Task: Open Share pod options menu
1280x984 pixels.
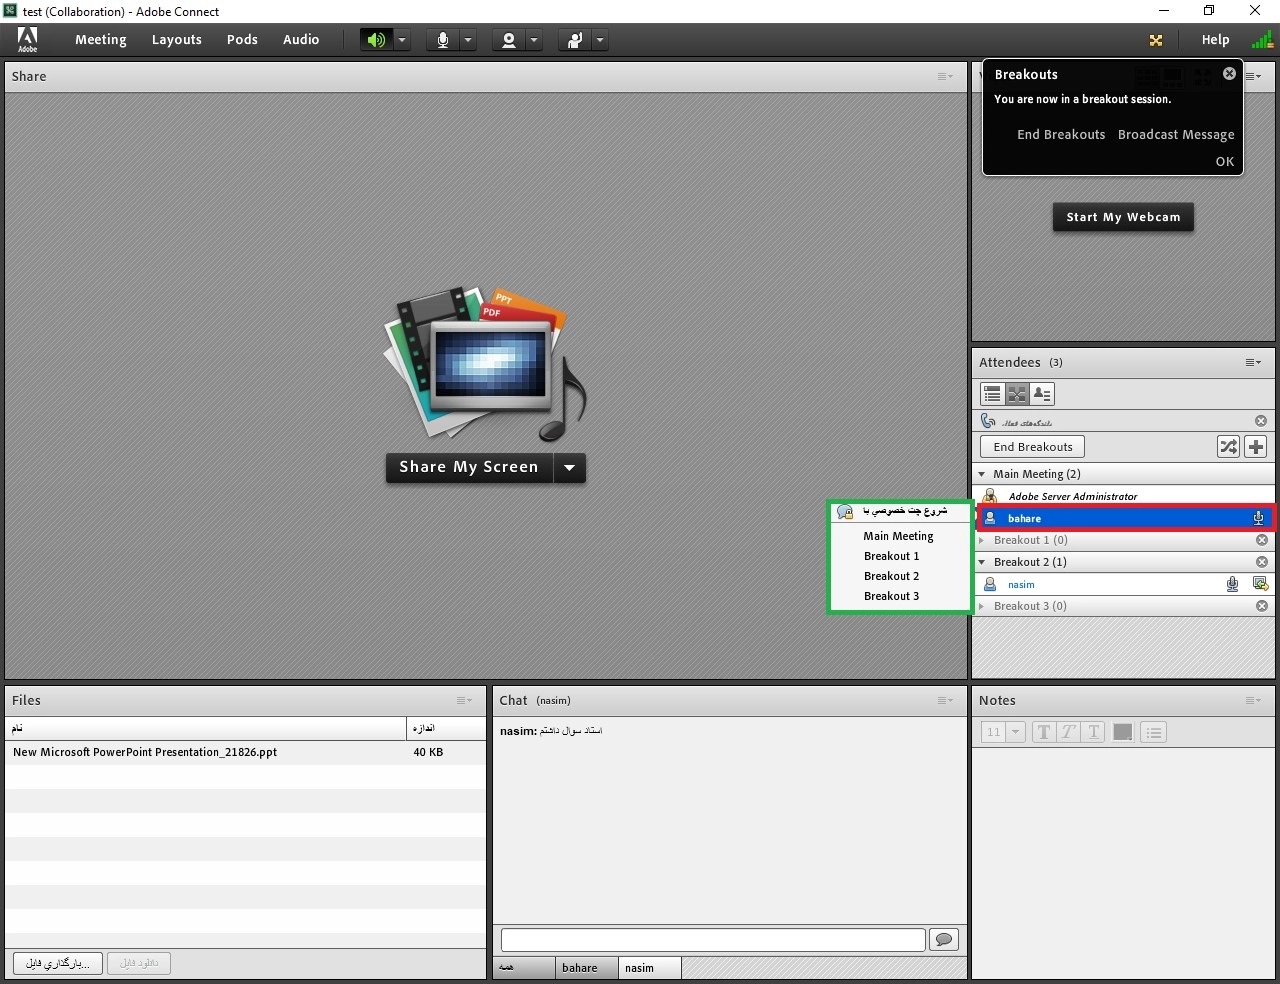Action: pyautogui.click(x=945, y=76)
